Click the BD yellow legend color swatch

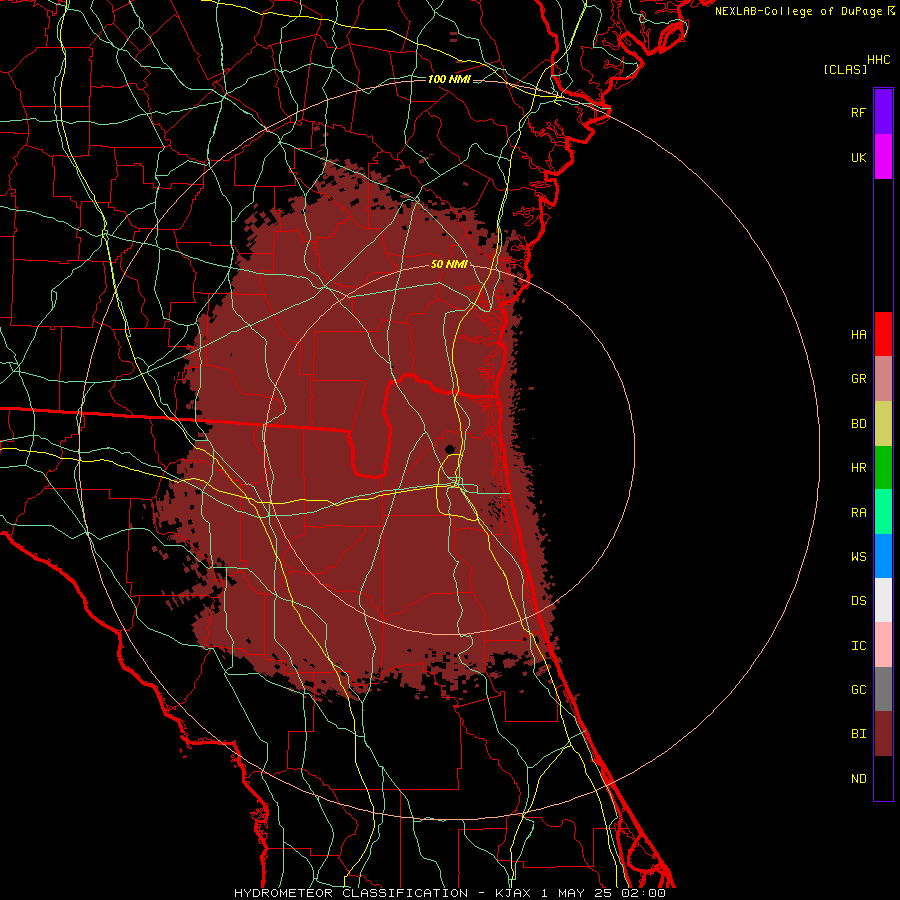pyautogui.click(x=883, y=423)
